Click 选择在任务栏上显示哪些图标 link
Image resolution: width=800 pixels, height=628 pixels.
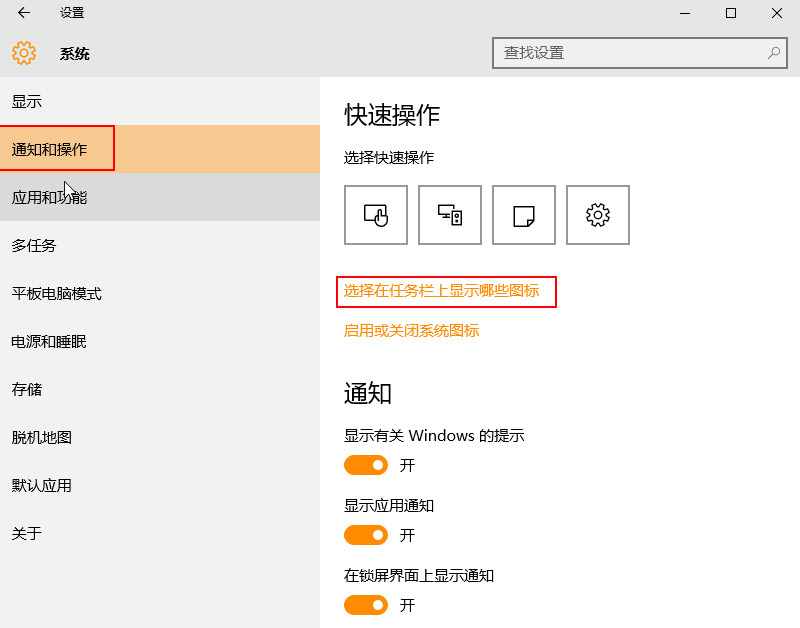[441, 291]
